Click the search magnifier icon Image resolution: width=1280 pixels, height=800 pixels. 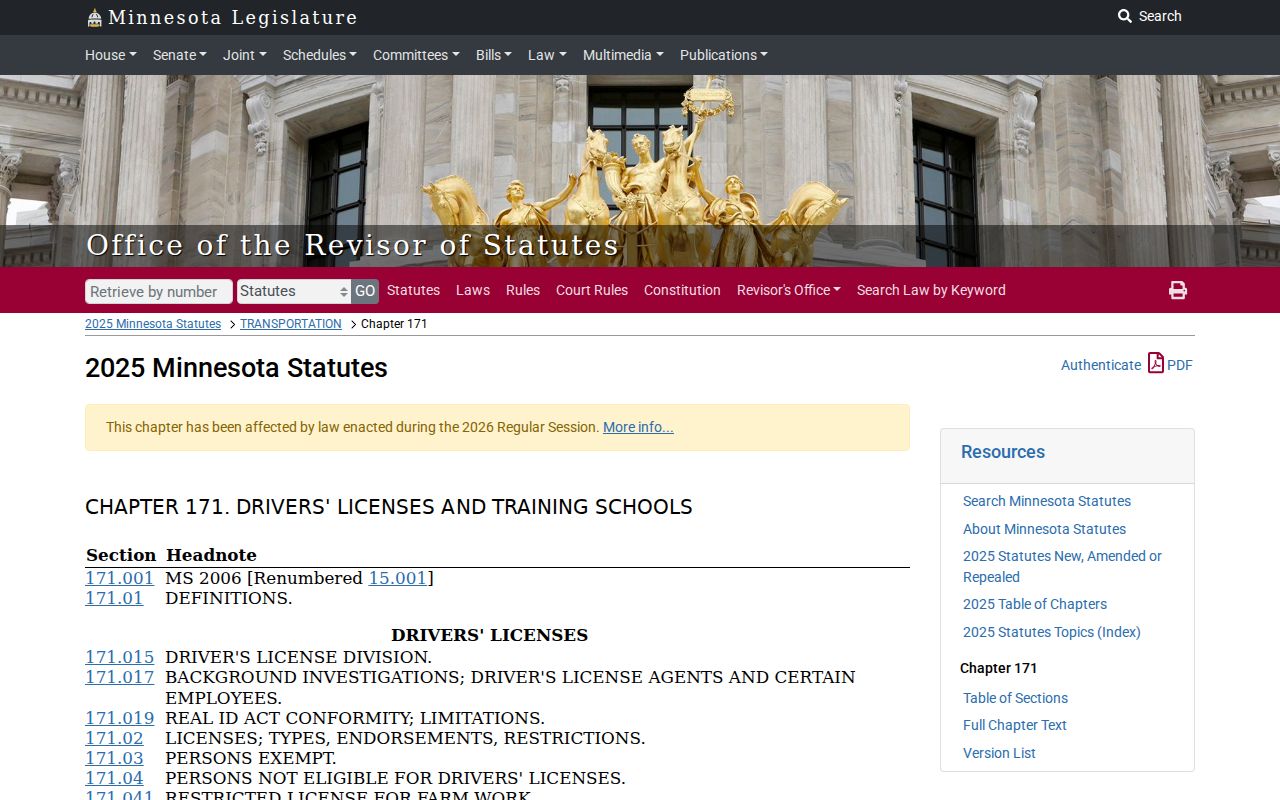click(1125, 16)
